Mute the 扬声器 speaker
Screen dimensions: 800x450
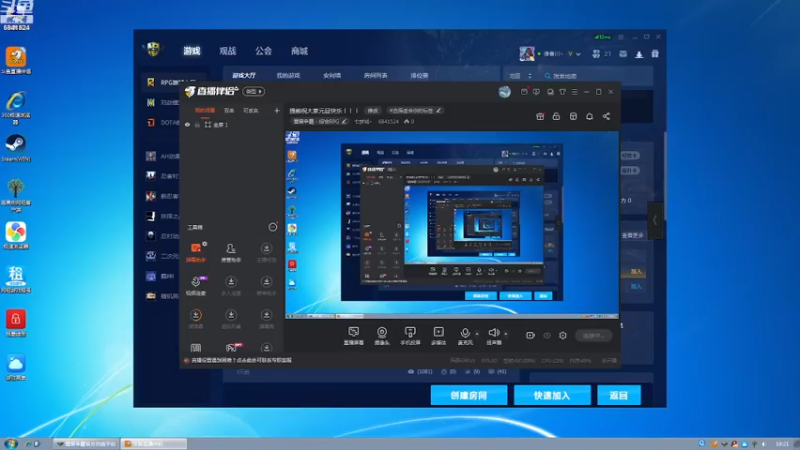coord(493,336)
